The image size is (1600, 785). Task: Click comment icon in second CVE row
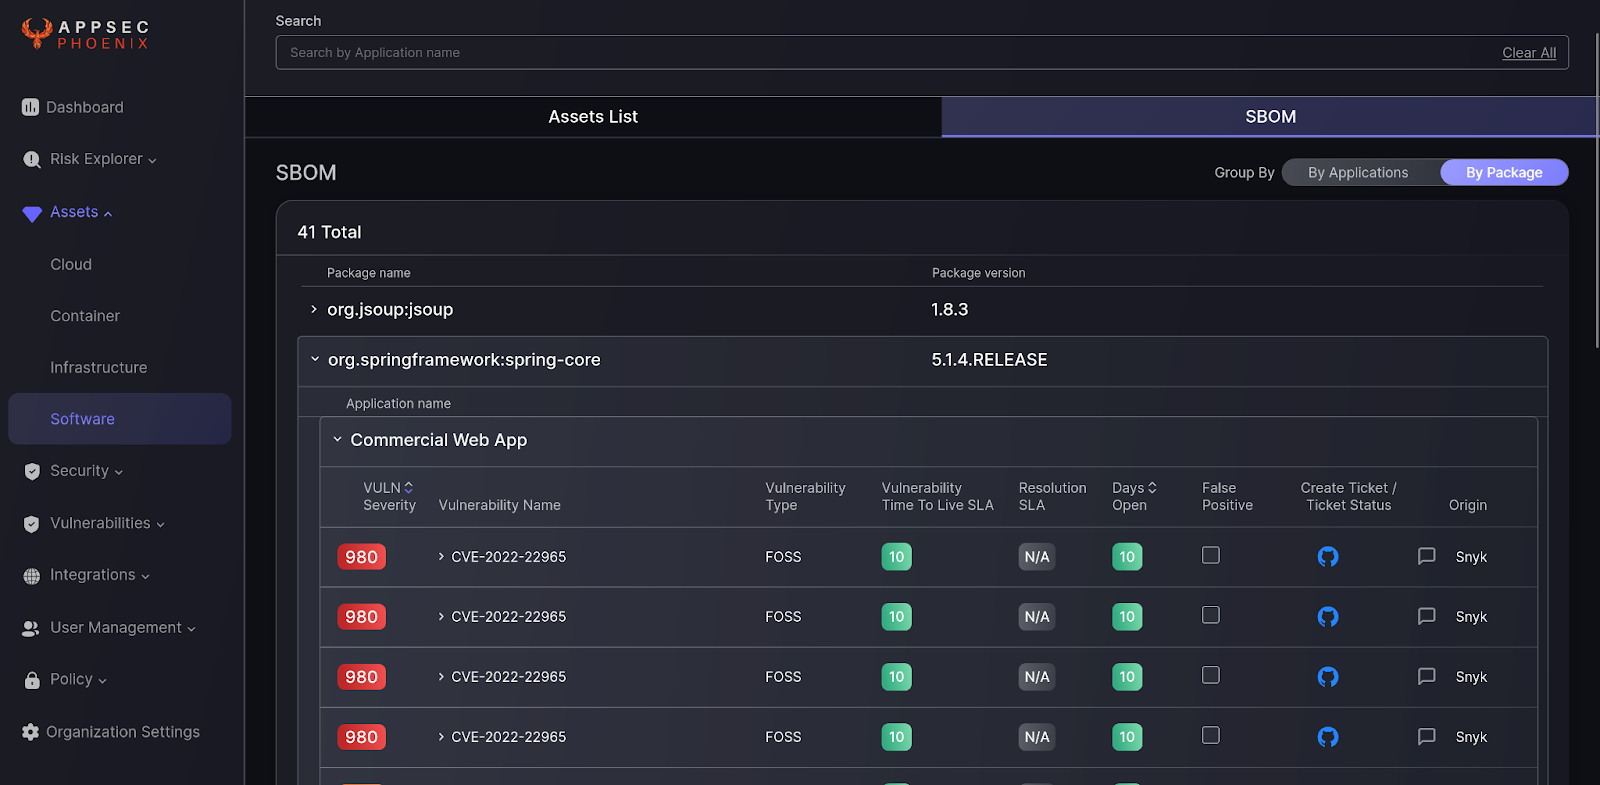coord(1426,616)
